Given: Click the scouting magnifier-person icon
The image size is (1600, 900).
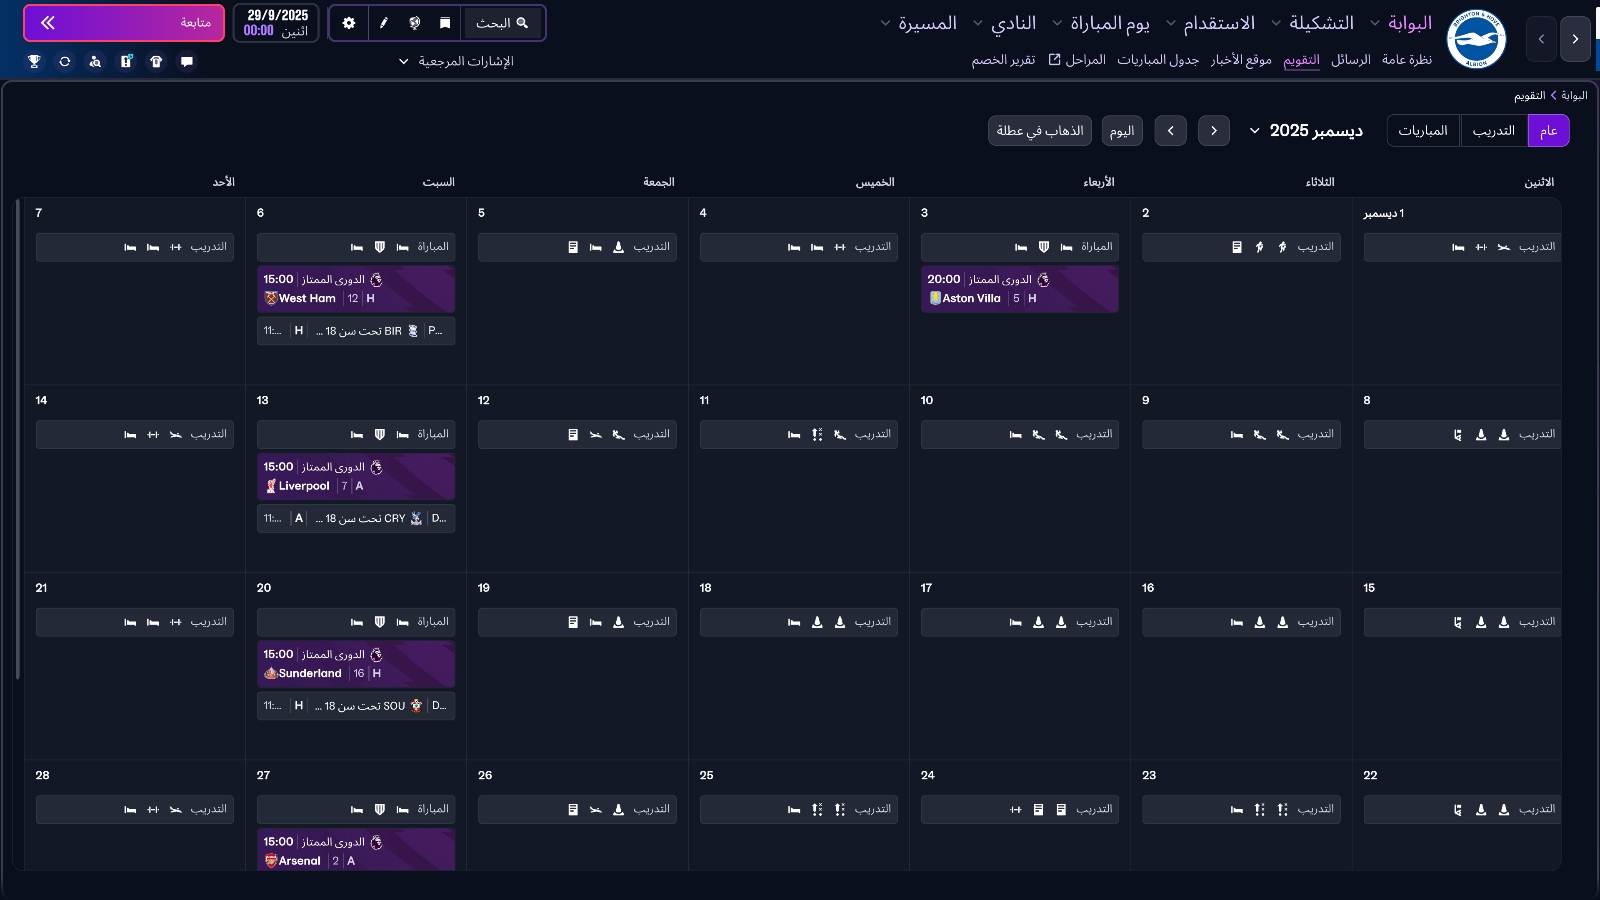Looking at the screenshot, I should pyautogui.click(x=95, y=61).
